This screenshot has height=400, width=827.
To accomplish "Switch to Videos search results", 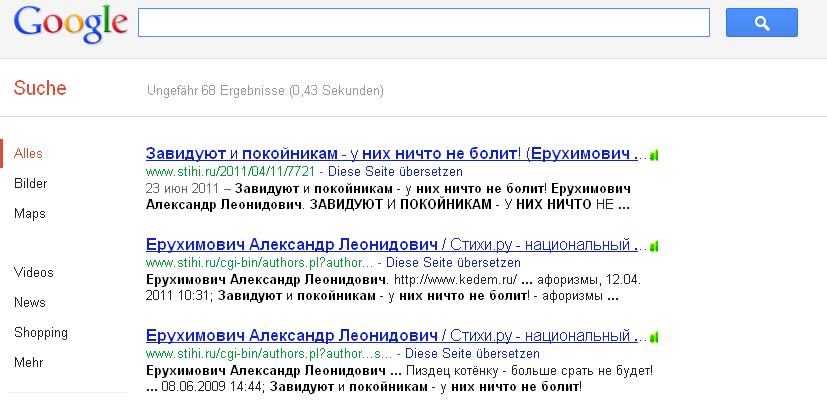I will 34,273.
